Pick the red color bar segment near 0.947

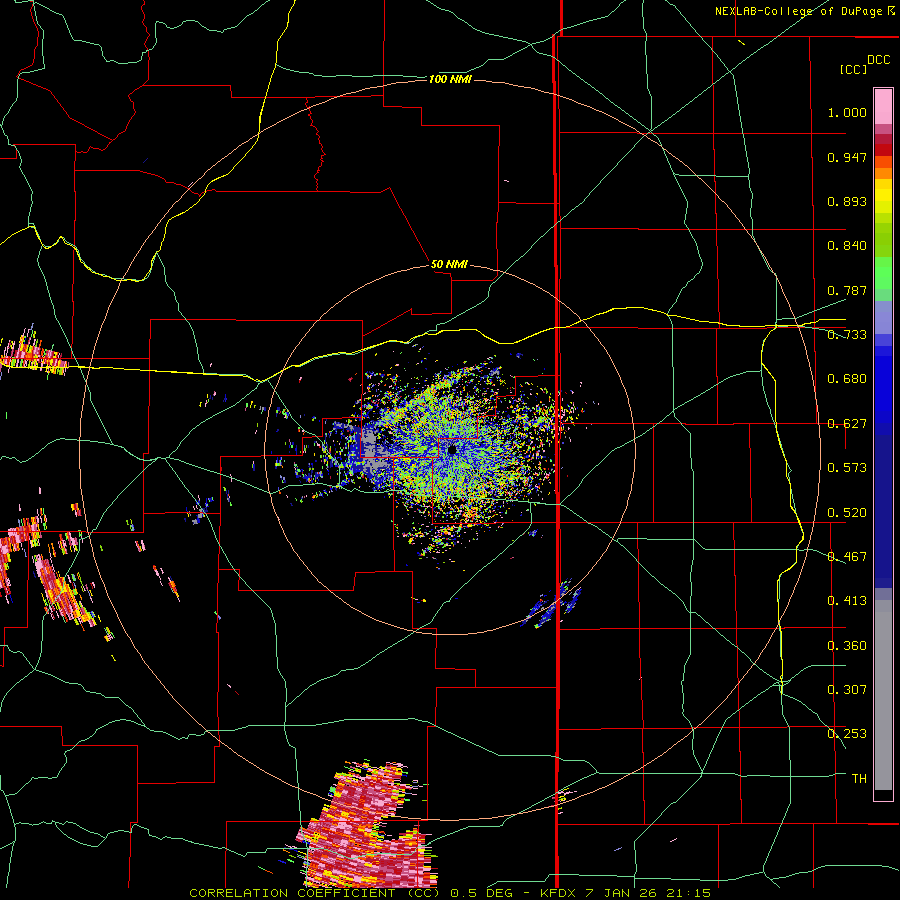tap(883, 150)
